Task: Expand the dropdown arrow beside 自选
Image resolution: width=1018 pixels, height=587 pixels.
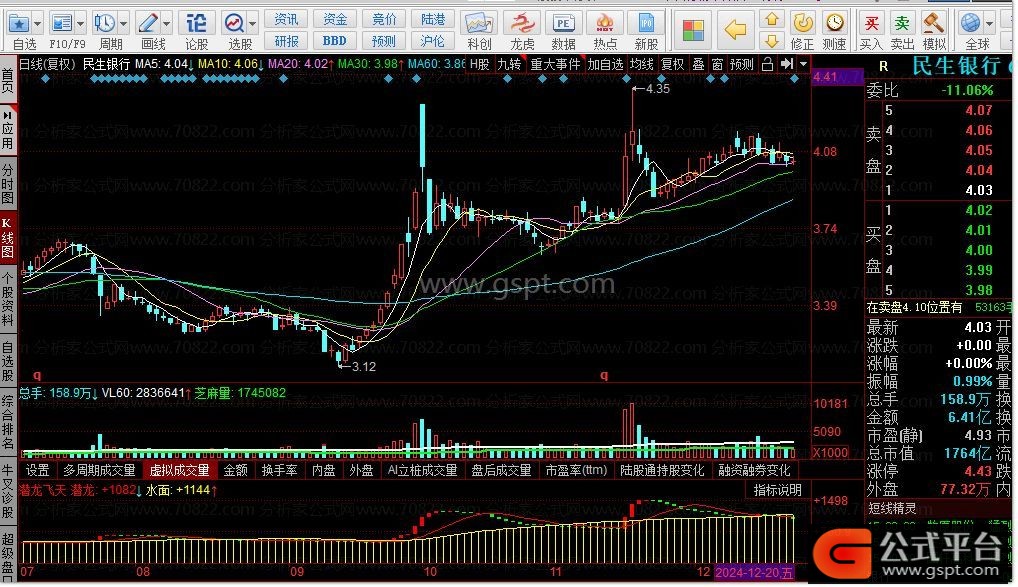Action: click(x=37, y=25)
